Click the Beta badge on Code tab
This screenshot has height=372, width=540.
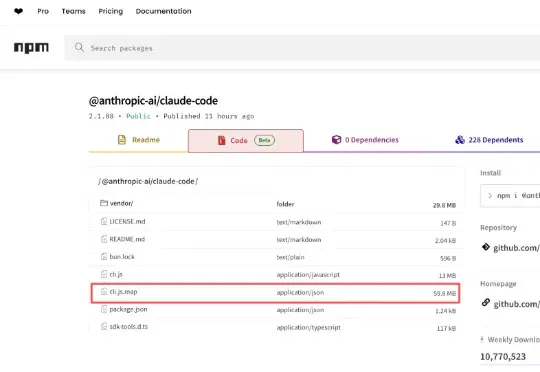pyautogui.click(x=264, y=140)
